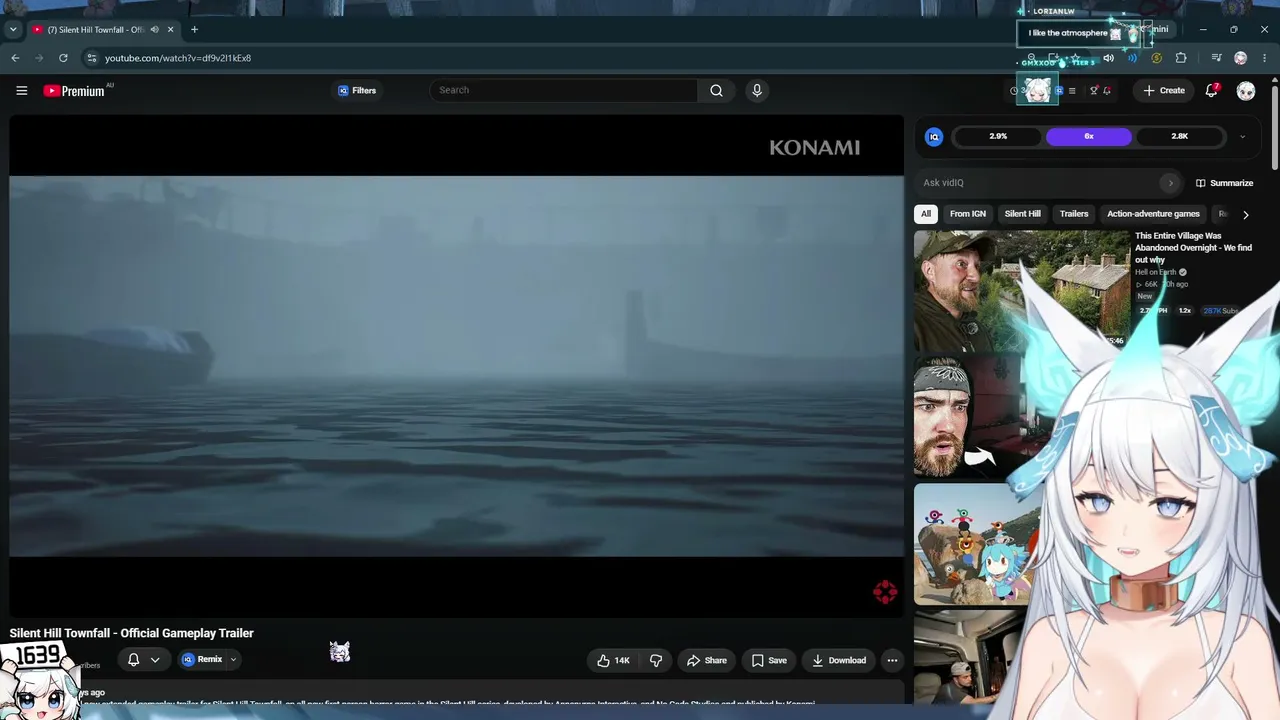Click the Silent Hill Townfall video player
The height and width of the screenshot is (720, 1280).
(457, 366)
